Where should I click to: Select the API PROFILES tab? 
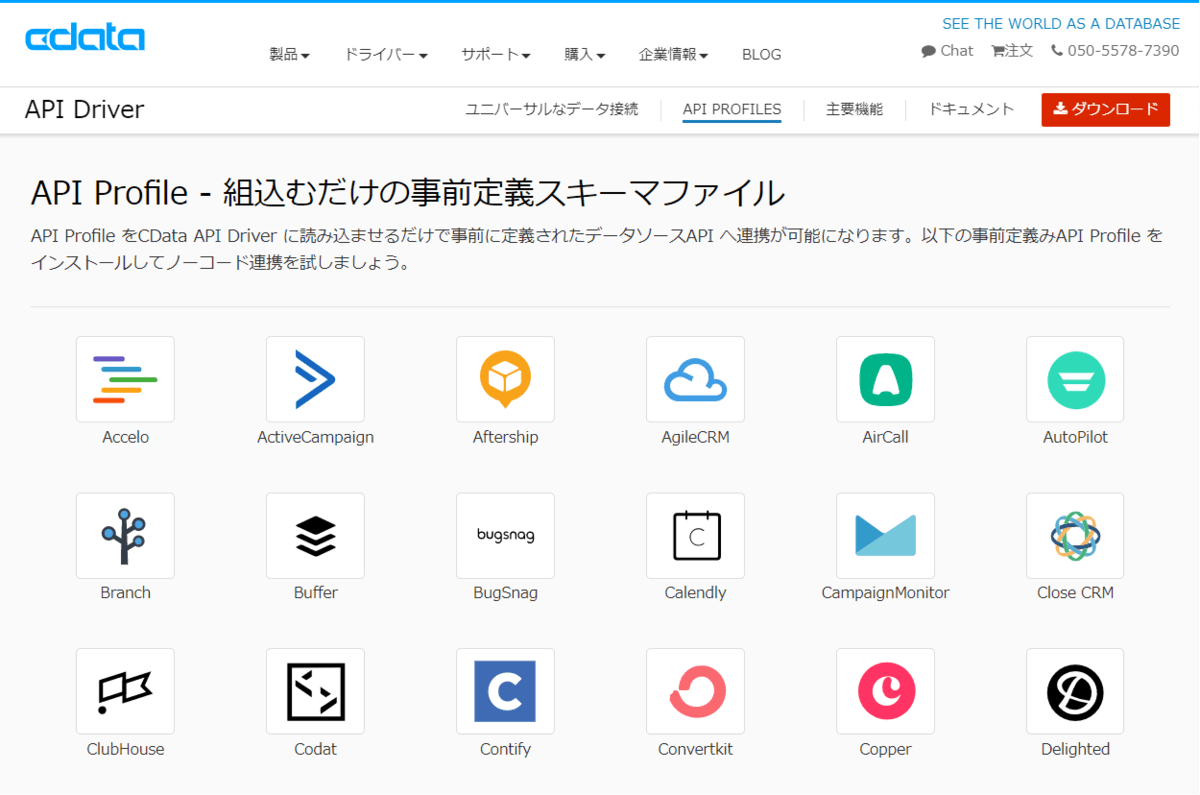click(732, 110)
